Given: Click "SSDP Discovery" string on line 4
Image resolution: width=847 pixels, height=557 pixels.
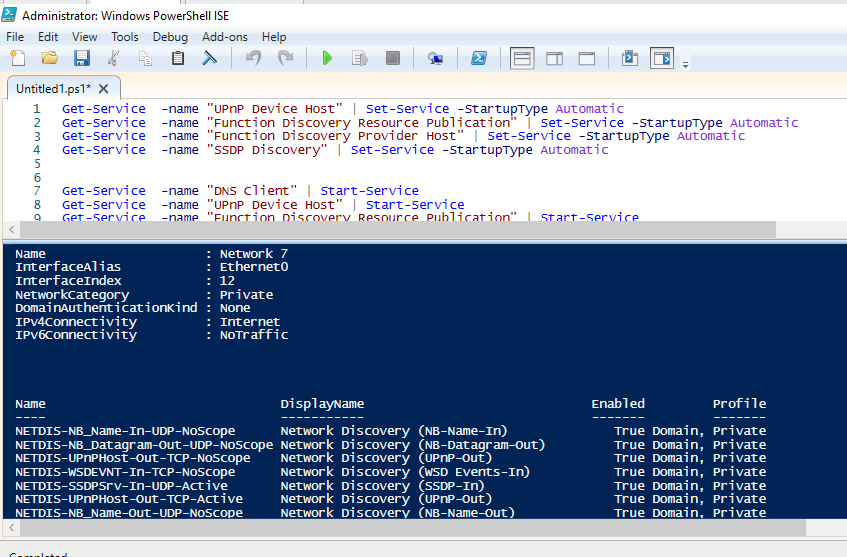Looking at the screenshot, I should click(x=267, y=150).
